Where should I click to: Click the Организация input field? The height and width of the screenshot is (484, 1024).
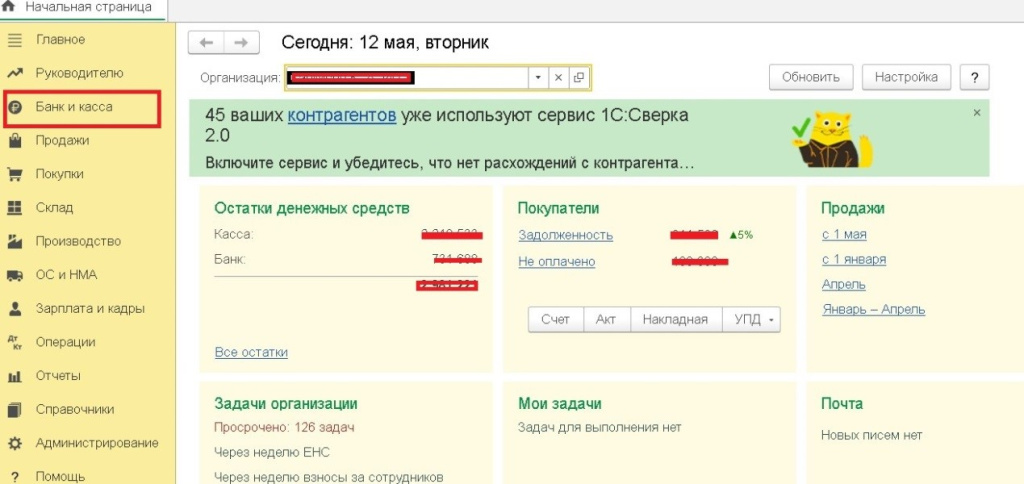coord(406,78)
